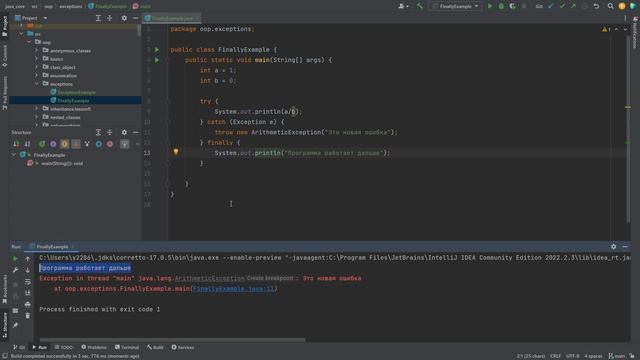Viewport: 640px width, 360px height.
Task: Click the gutter run arrow beside class FinallyExample
Action: pos(157,49)
